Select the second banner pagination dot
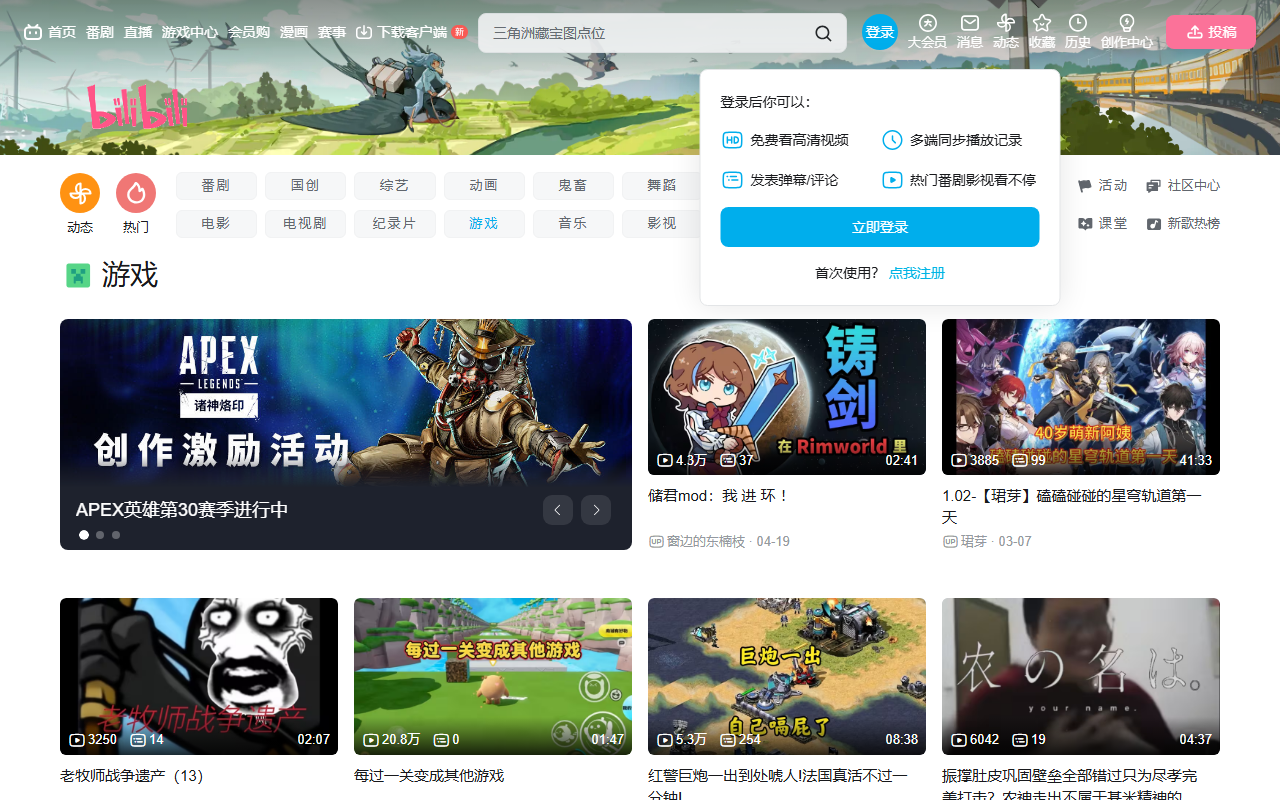This screenshot has width=1280, height=800. (x=100, y=535)
